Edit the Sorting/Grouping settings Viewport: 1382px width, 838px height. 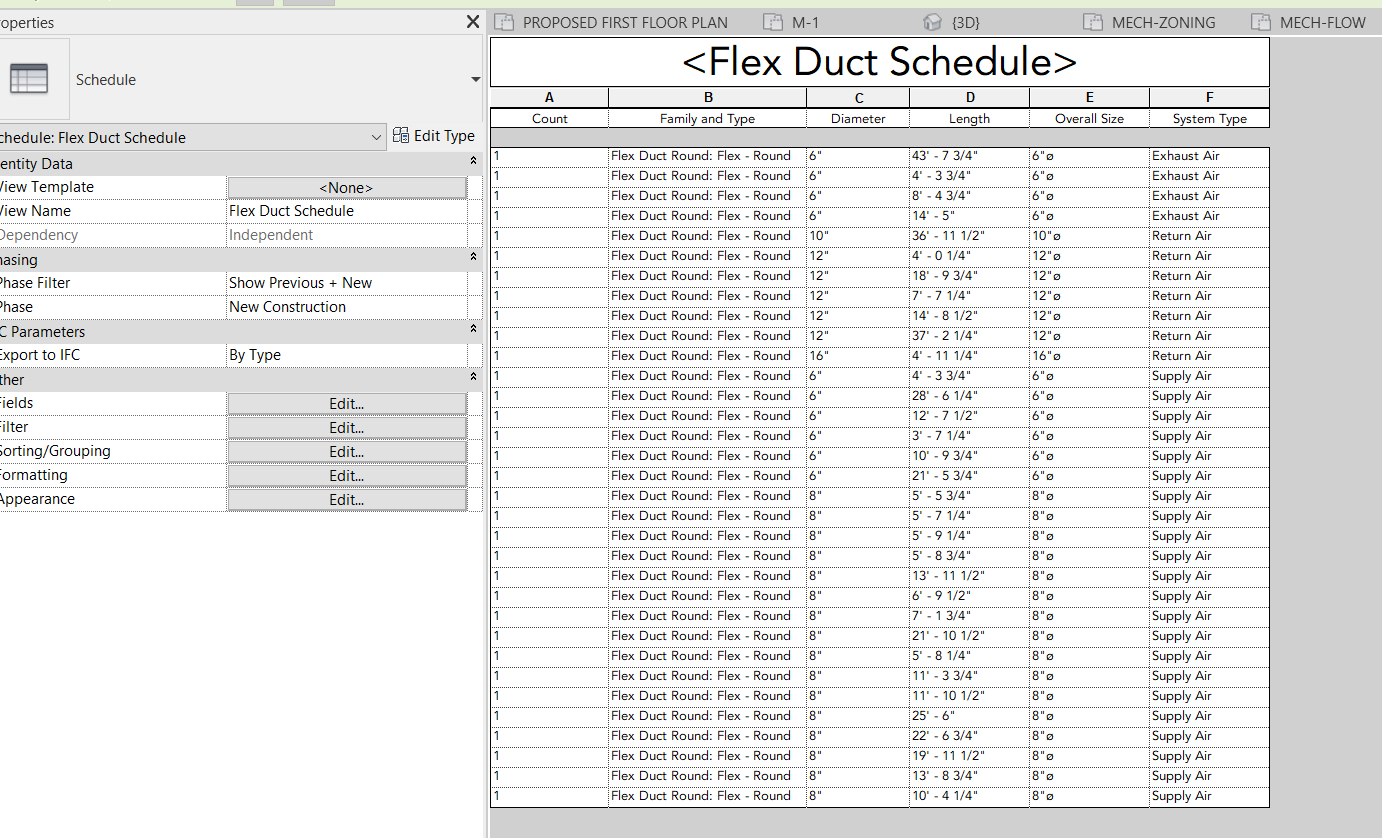pyautogui.click(x=346, y=451)
